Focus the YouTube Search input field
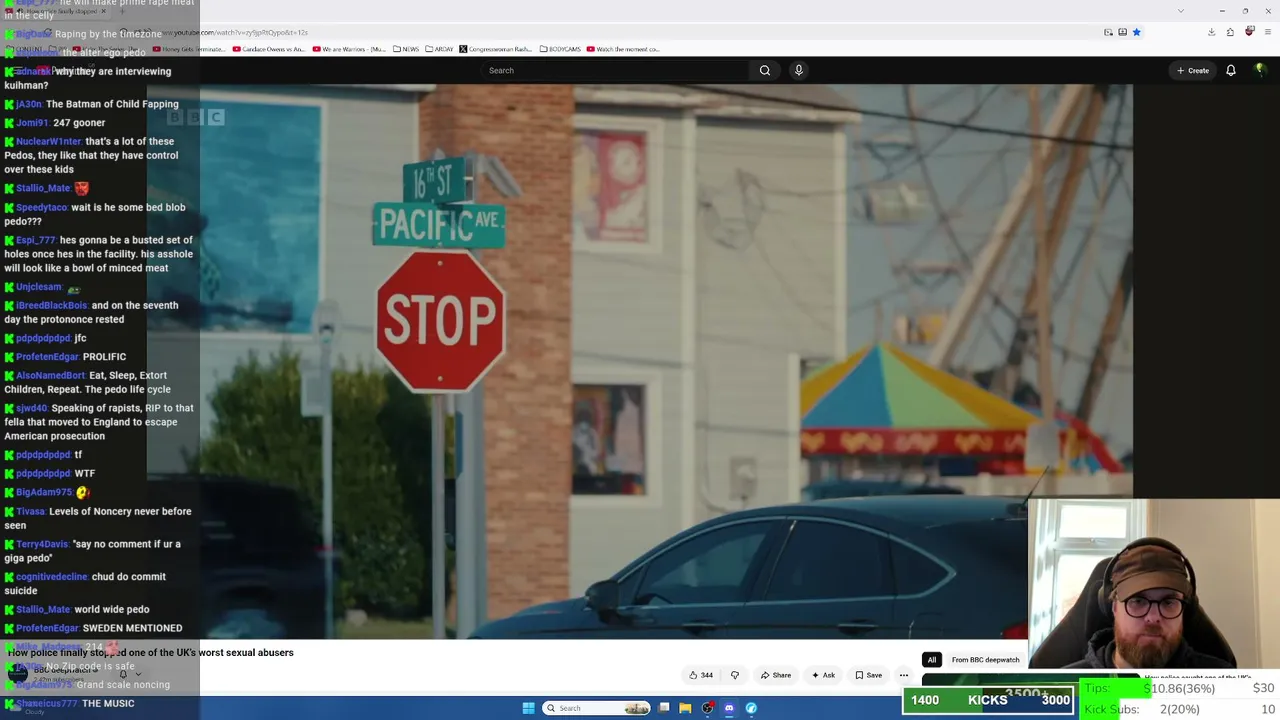Viewport: 1280px width, 720px height. (615, 70)
